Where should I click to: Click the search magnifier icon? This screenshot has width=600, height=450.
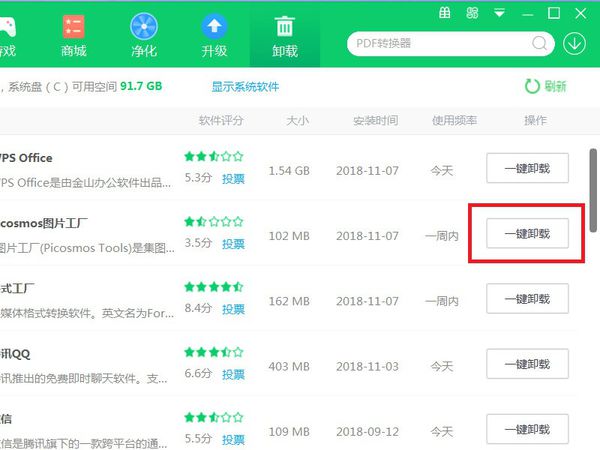pos(540,43)
